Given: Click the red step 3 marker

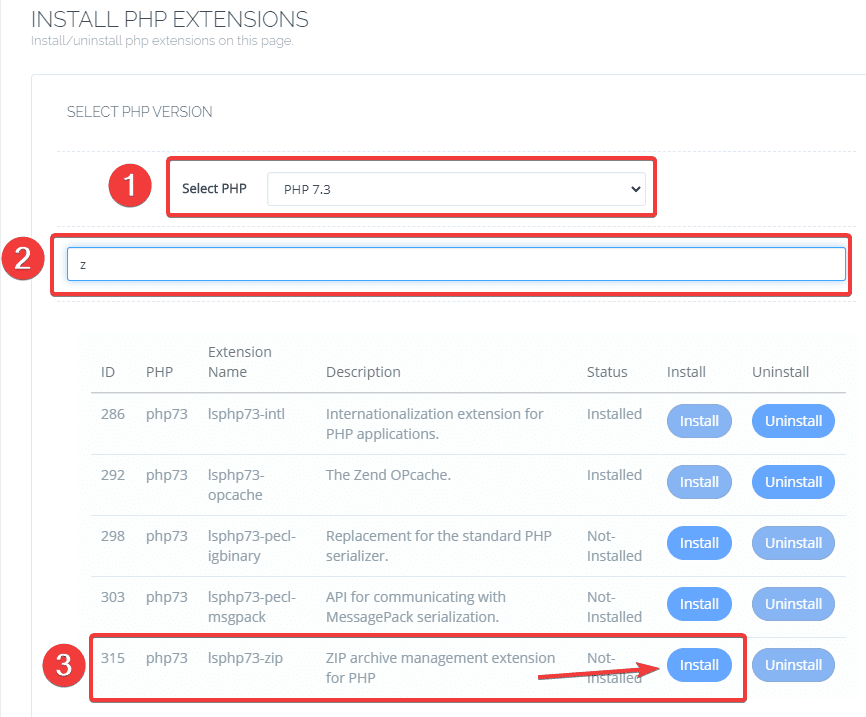Looking at the screenshot, I should click(x=62, y=666).
